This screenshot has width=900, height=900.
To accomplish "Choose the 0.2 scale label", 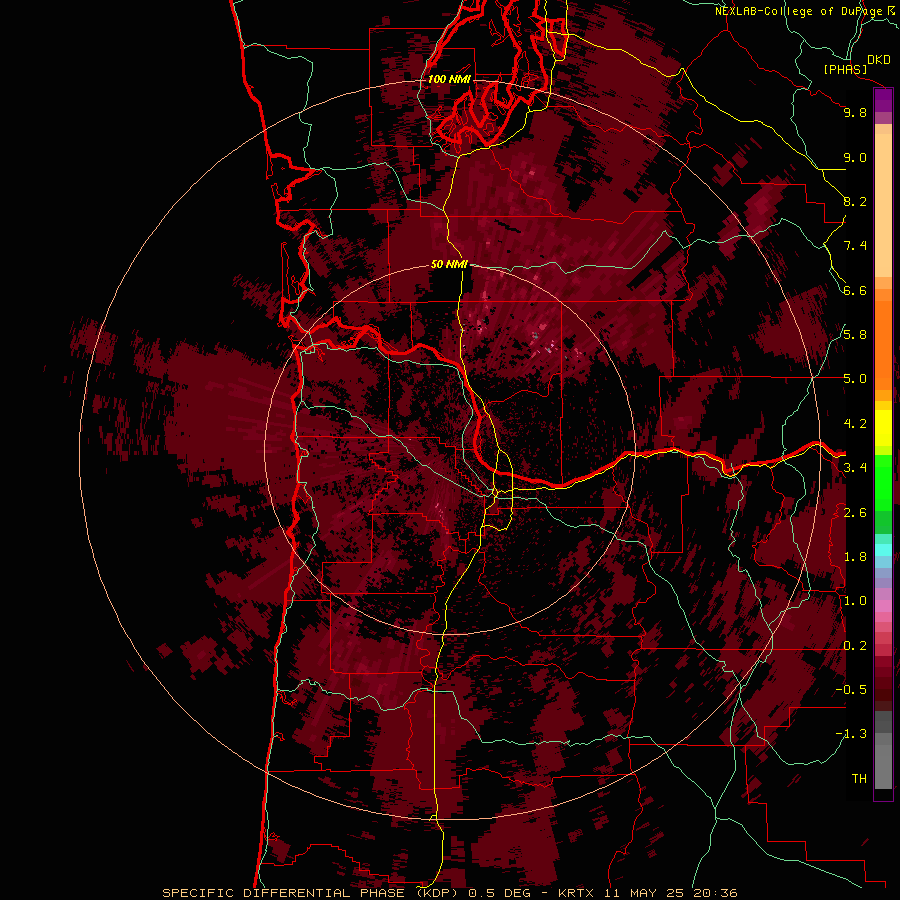I will pos(855,646).
